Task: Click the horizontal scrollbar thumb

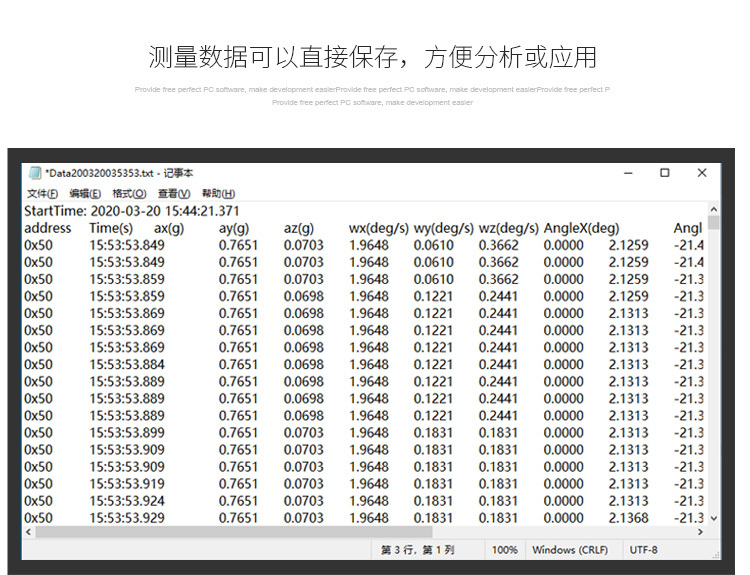Action: (220, 532)
